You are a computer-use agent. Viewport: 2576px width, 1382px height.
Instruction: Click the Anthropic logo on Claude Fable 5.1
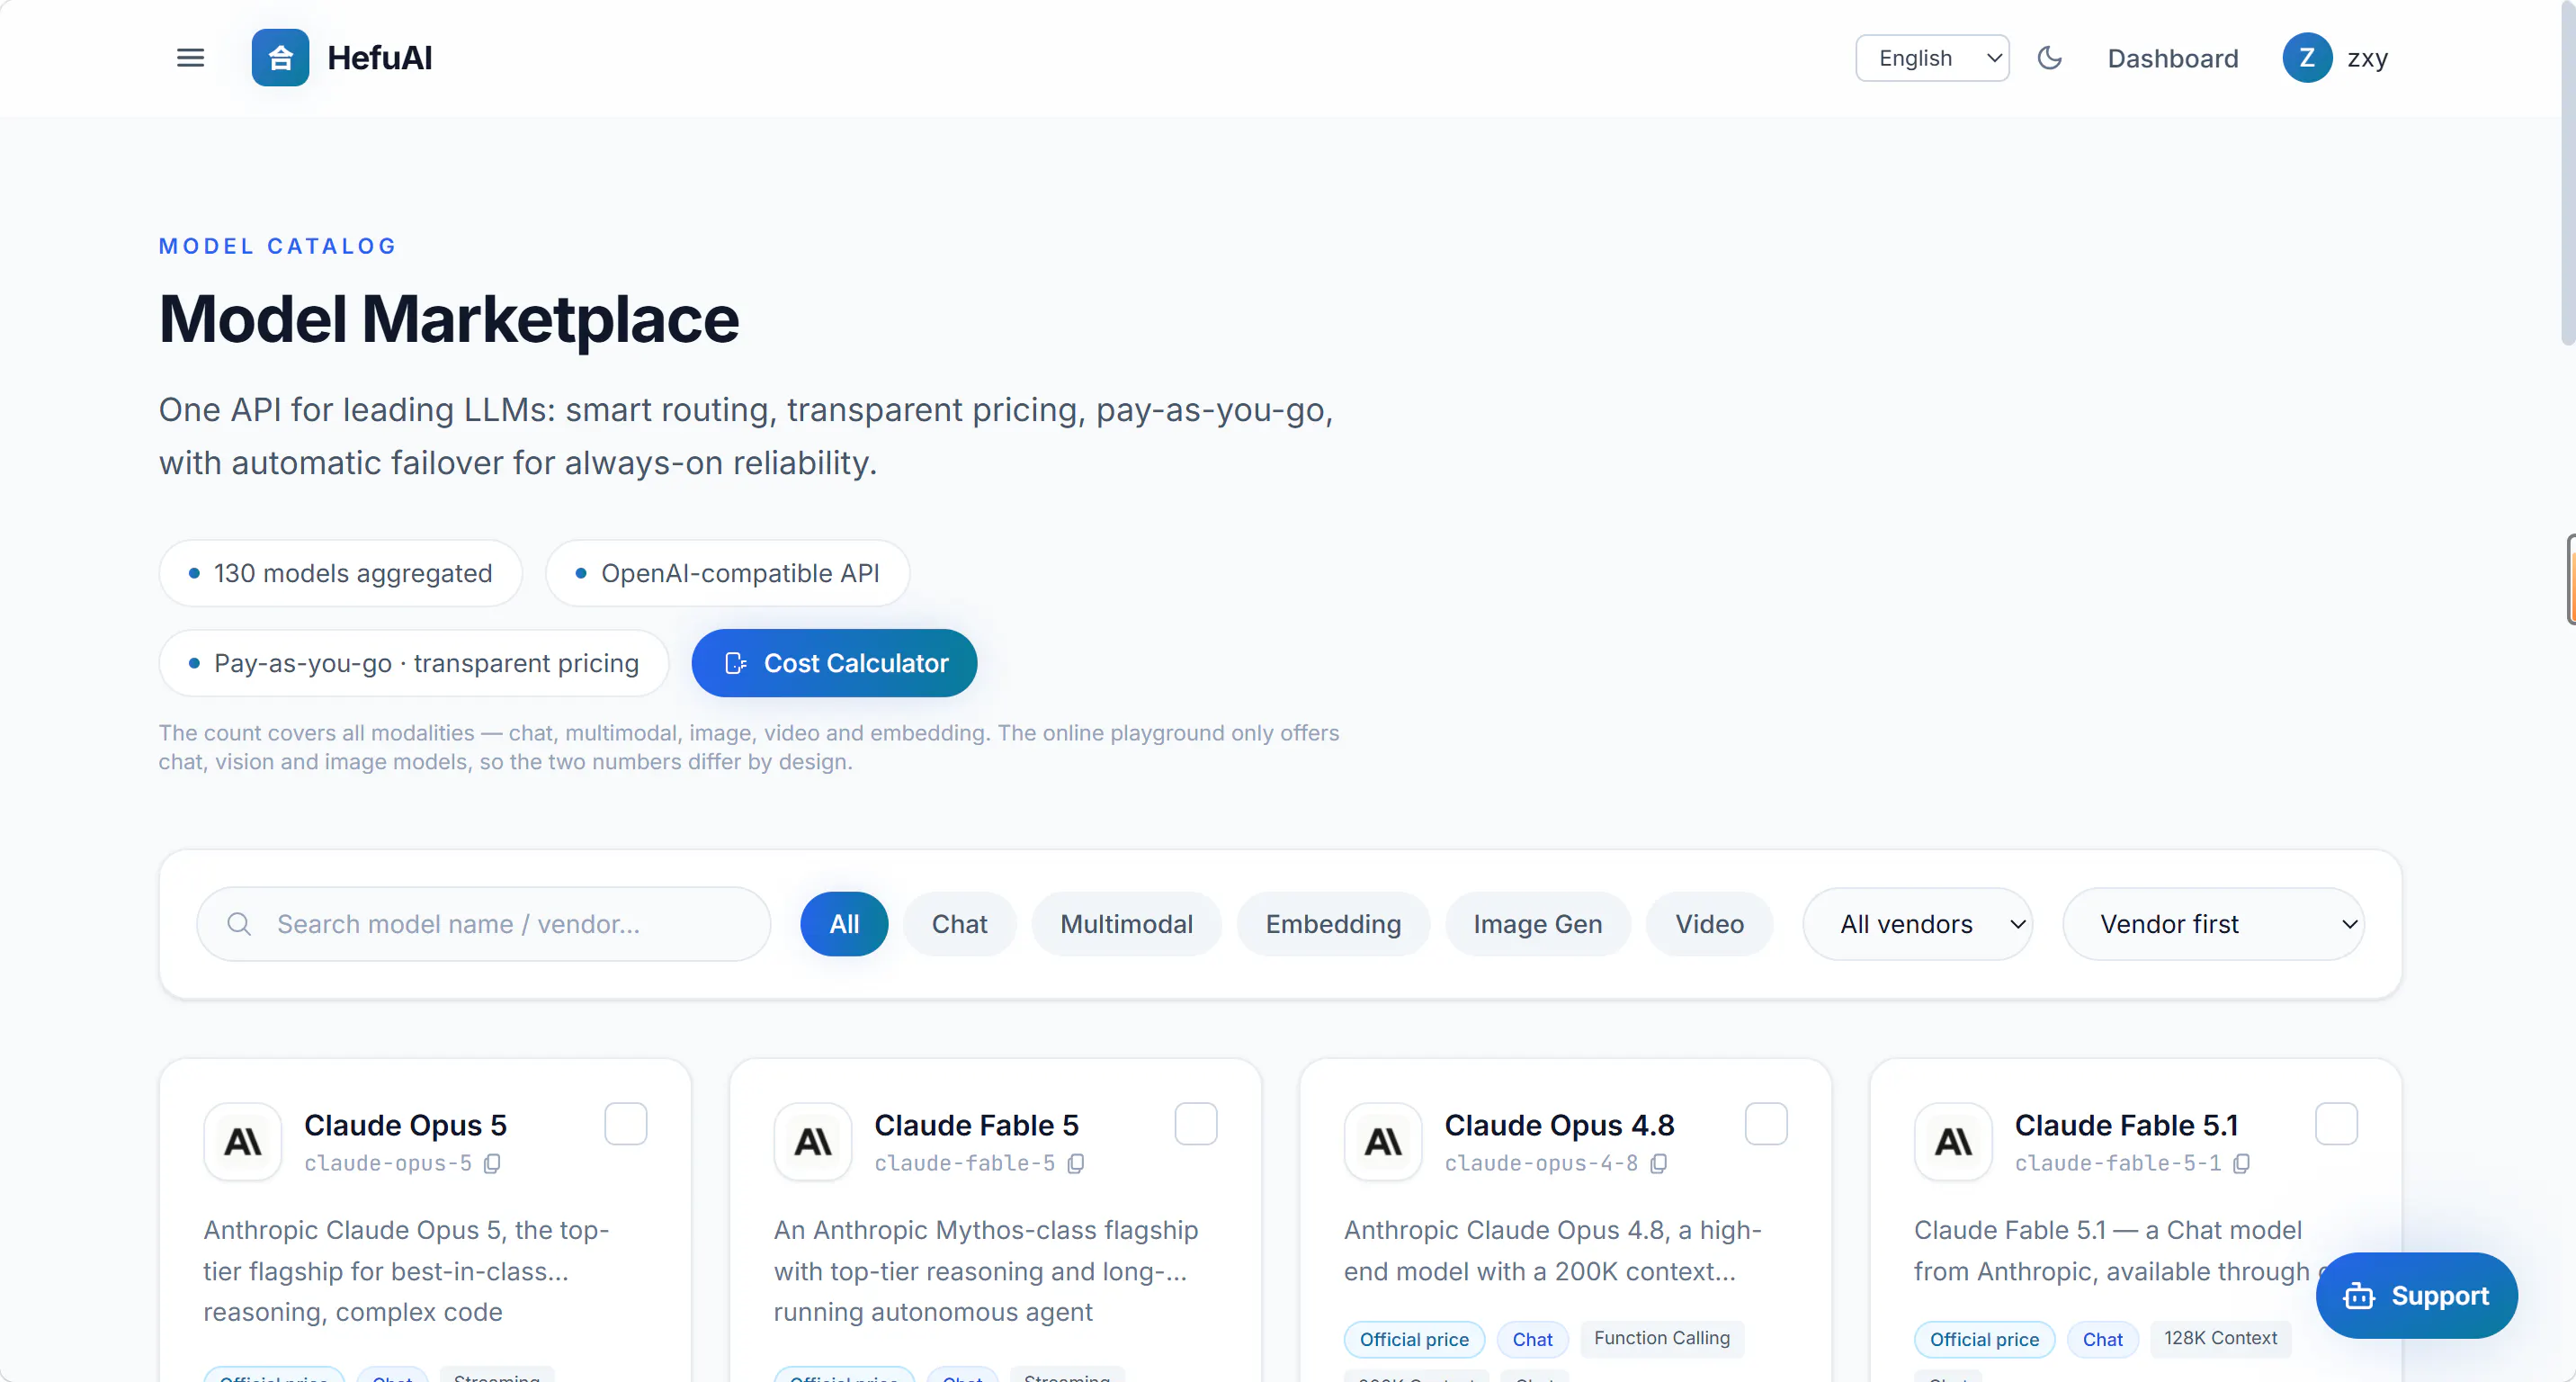click(x=1953, y=1141)
